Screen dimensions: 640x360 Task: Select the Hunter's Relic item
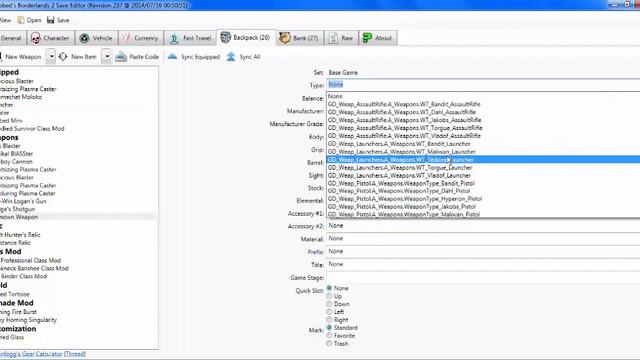coord(20,235)
